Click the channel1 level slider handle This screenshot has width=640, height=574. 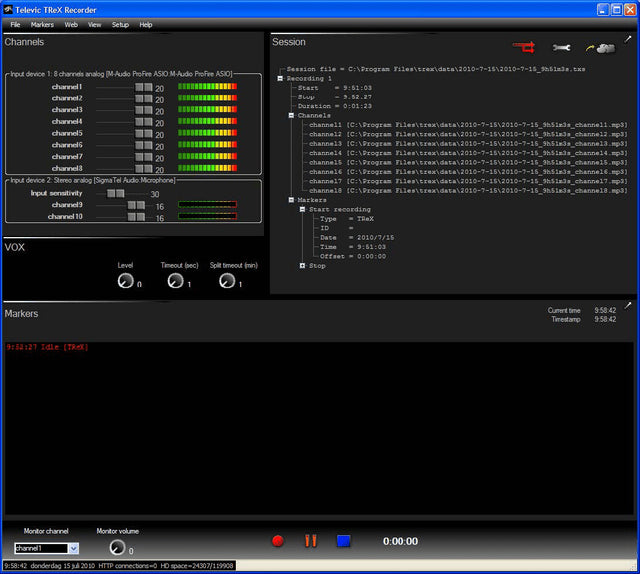pos(143,88)
